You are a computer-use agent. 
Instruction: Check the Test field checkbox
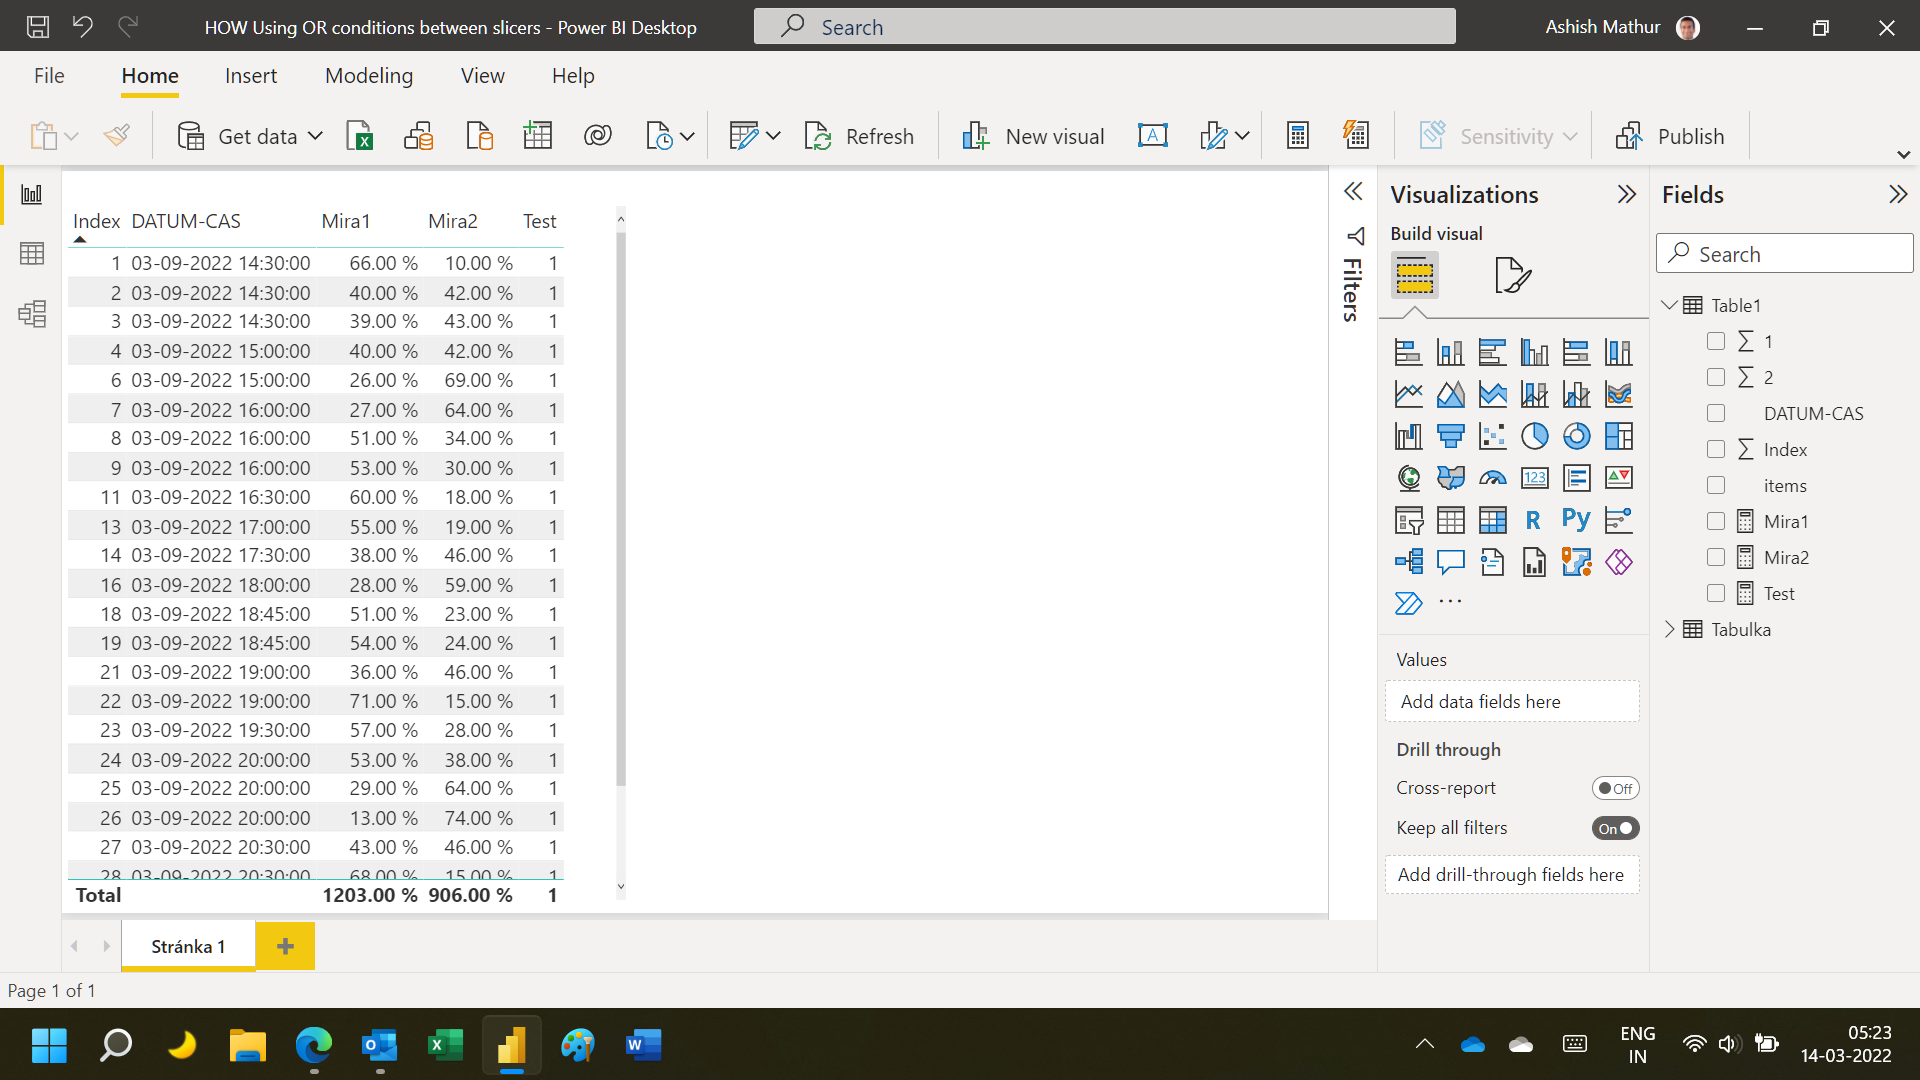pos(1716,593)
